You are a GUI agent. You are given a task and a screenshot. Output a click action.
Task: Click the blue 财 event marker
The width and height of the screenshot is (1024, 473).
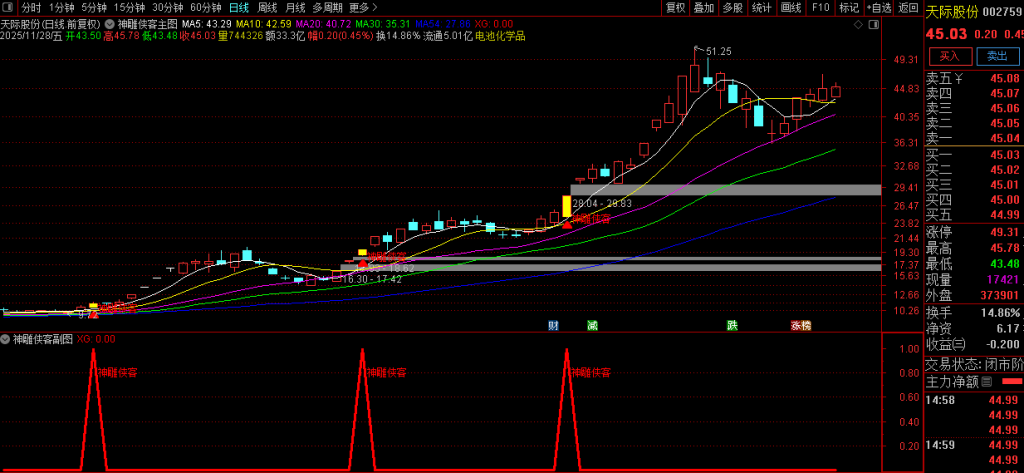tap(552, 325)
